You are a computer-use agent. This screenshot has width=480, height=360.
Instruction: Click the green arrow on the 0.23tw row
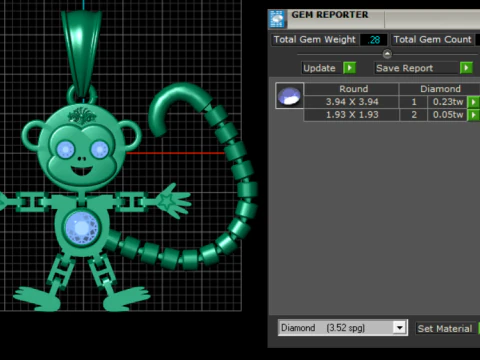pyautogui.click(x=473, y=102)
